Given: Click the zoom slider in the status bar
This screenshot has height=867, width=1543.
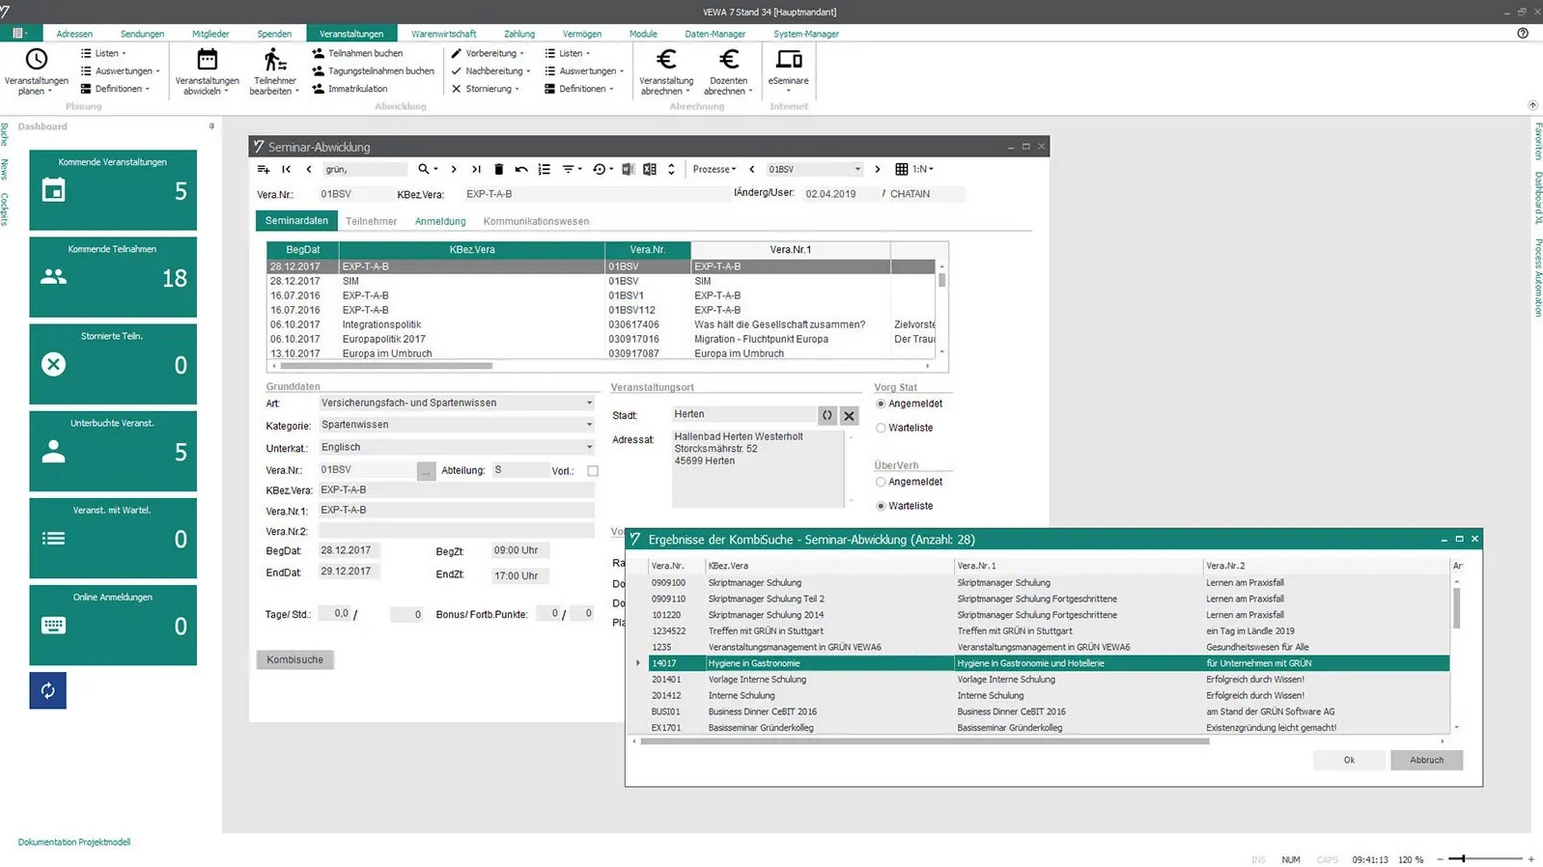Looking at the screenshot, I should coord(1462,858).
